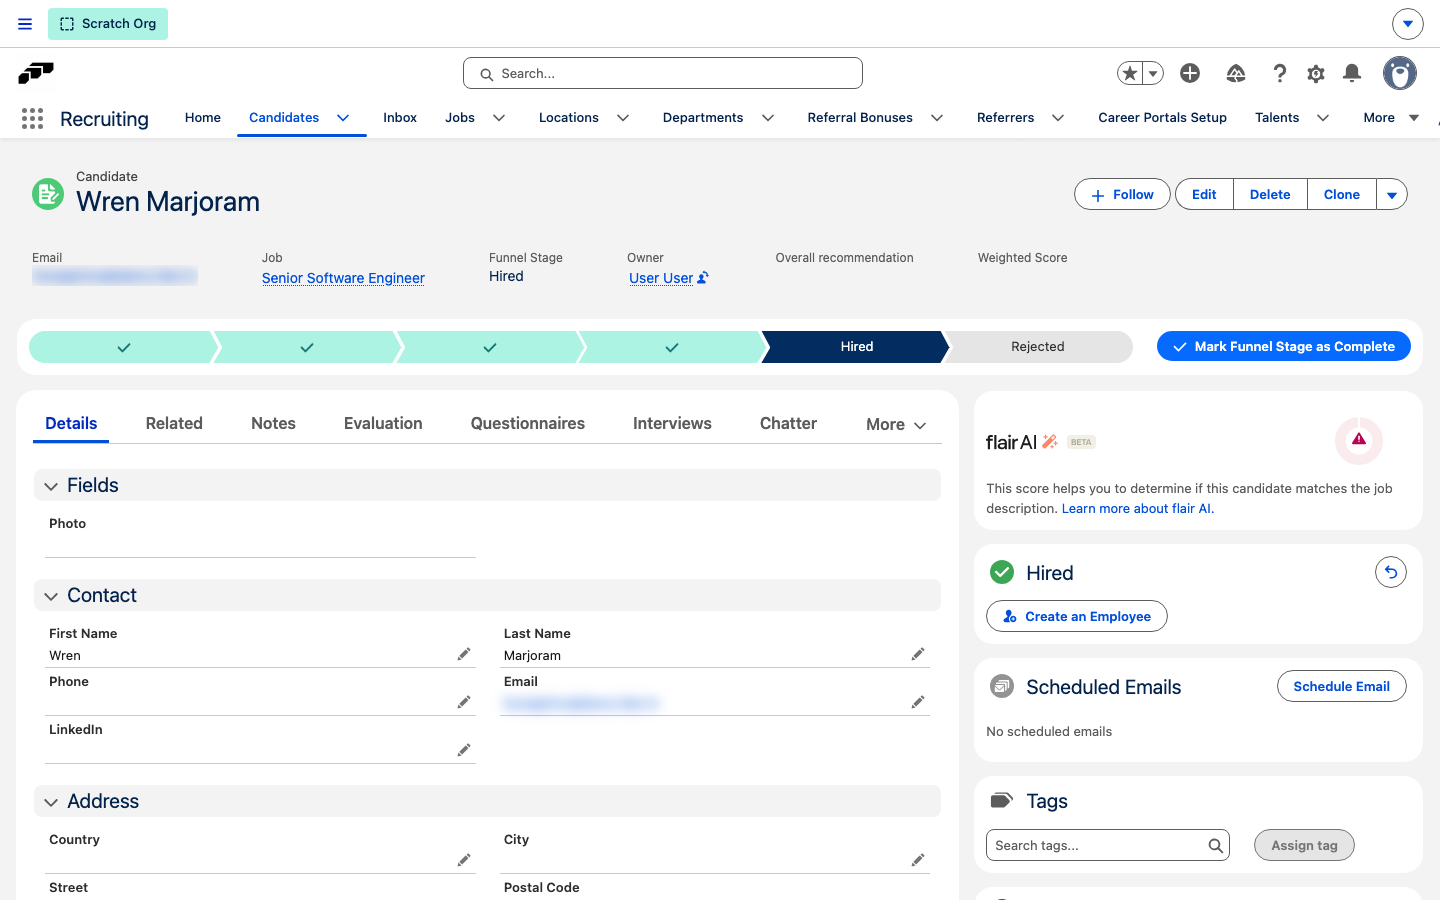Viewport: 1440px width, 900px height.
Task: Select the Hired stage in the path
Action: click(856, 347)
